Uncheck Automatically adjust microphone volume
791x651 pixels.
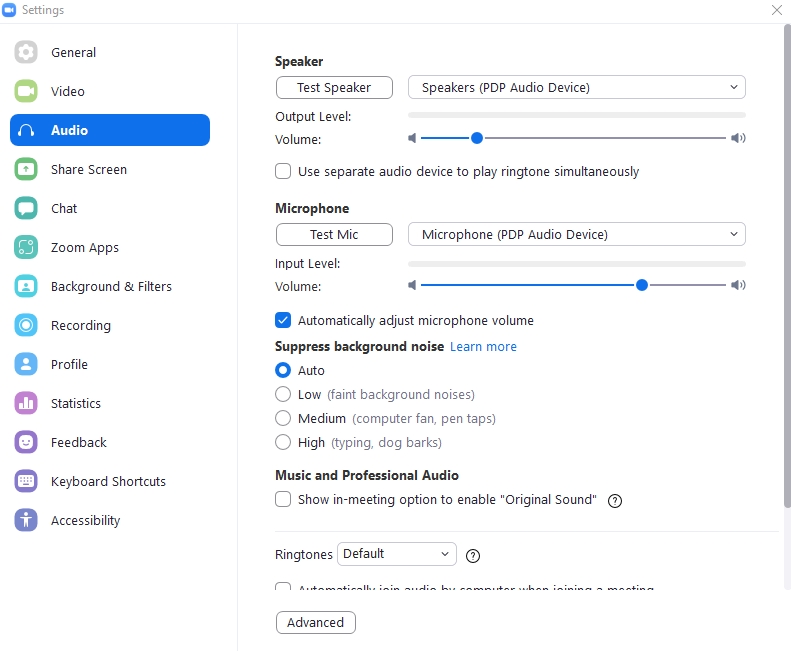pos(283,321)
